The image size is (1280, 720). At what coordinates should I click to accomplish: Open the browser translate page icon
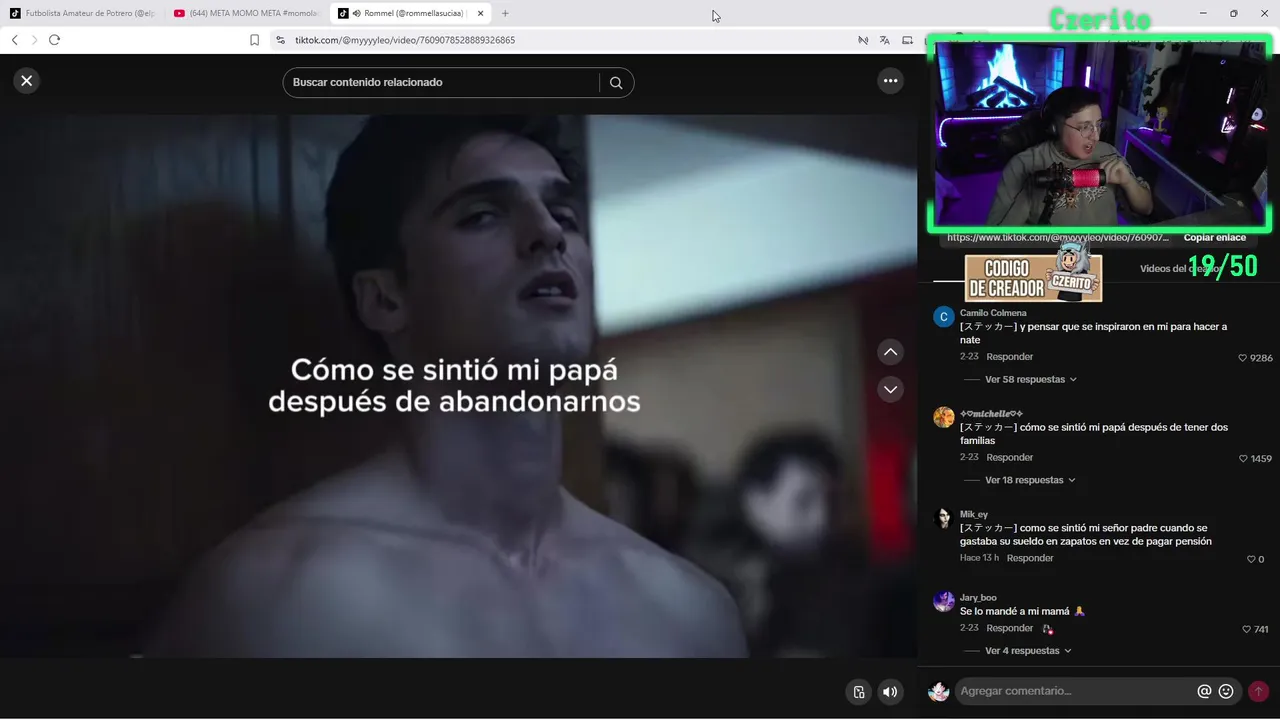pyautogui.click(x=884, y=40)
